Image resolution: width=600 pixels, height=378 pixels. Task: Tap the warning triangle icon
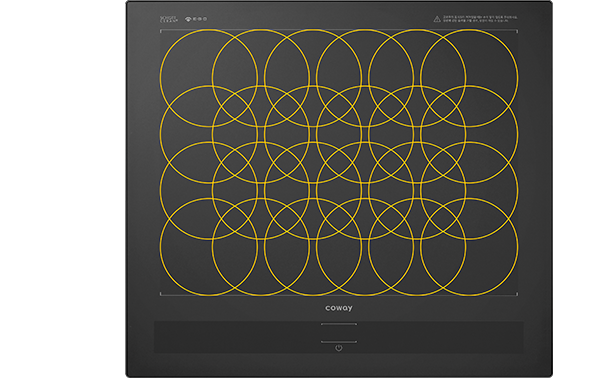click(437, 19)
